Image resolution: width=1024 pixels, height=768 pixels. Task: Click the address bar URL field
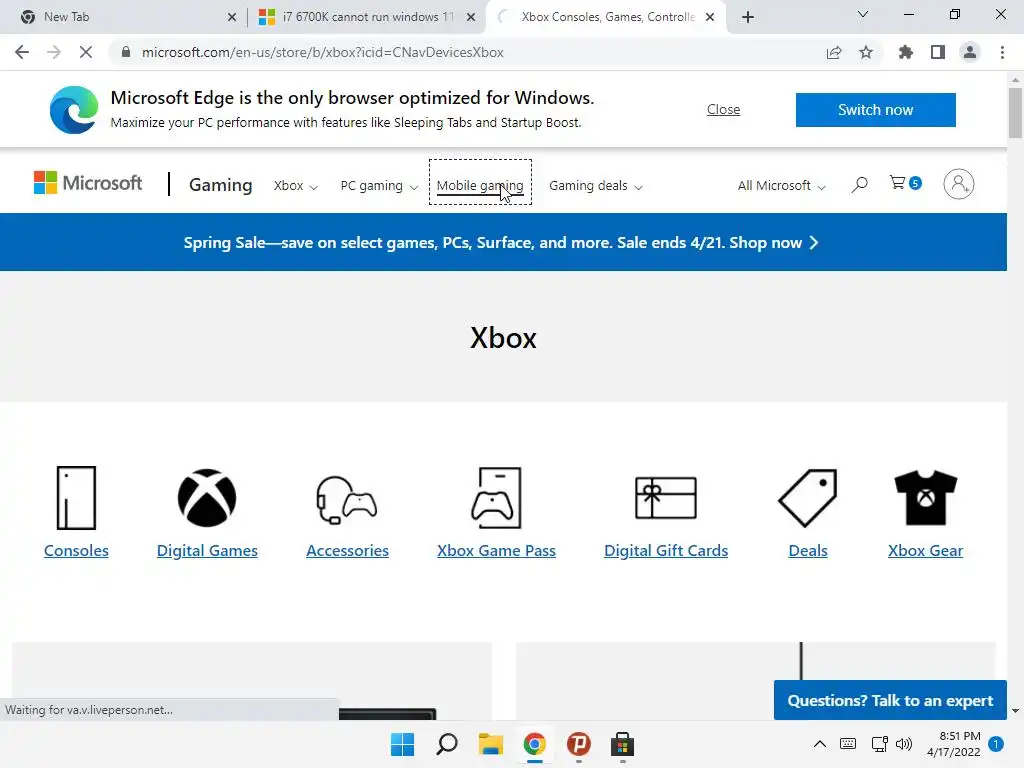coord(470,52)
